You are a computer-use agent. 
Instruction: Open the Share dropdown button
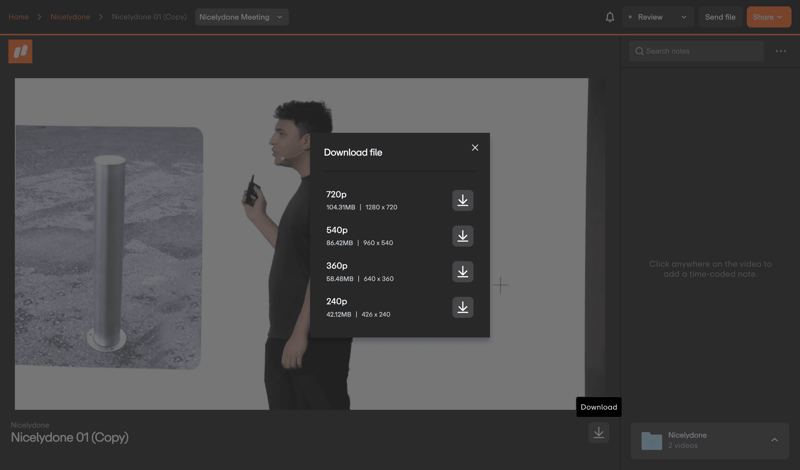pos(768,17)
